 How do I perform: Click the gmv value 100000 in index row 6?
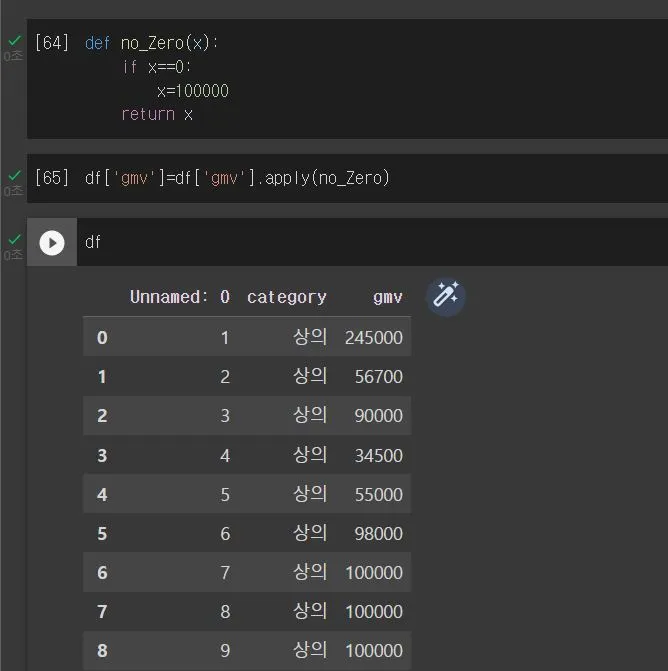point(374,573)
